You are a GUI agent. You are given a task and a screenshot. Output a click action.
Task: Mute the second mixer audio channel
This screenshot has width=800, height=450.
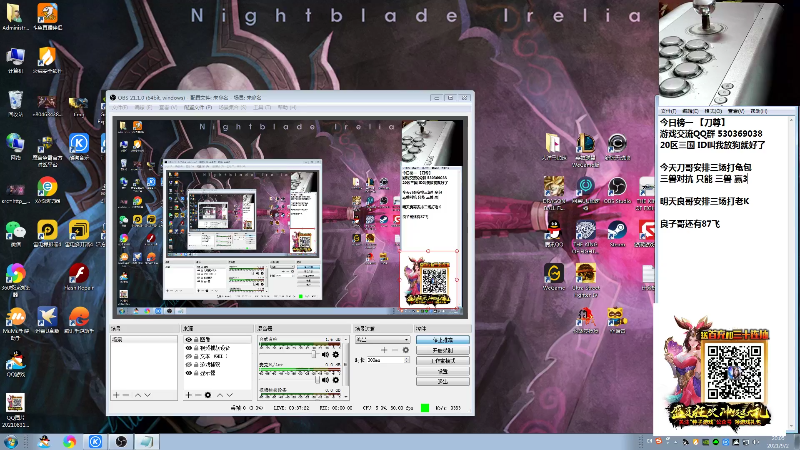[x=325, y=380]
